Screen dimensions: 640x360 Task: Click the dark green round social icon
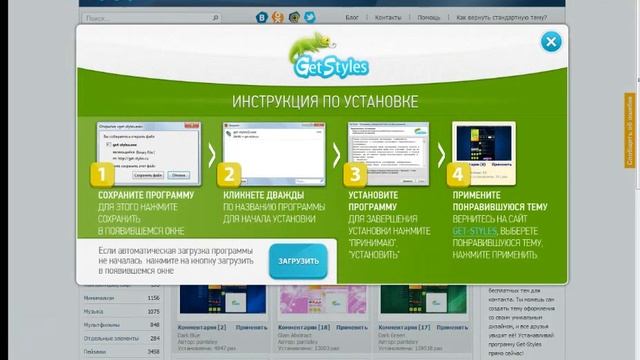pyautogui.click(x=294, y=18)
